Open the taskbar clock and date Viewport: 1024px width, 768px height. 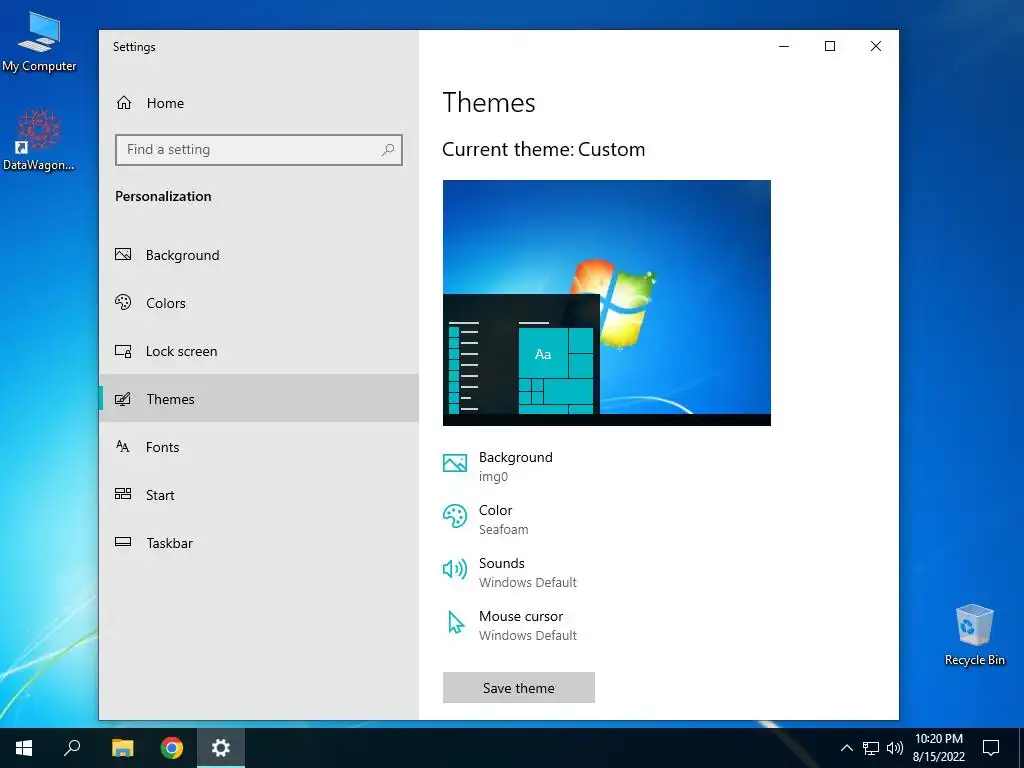(938, 748)
